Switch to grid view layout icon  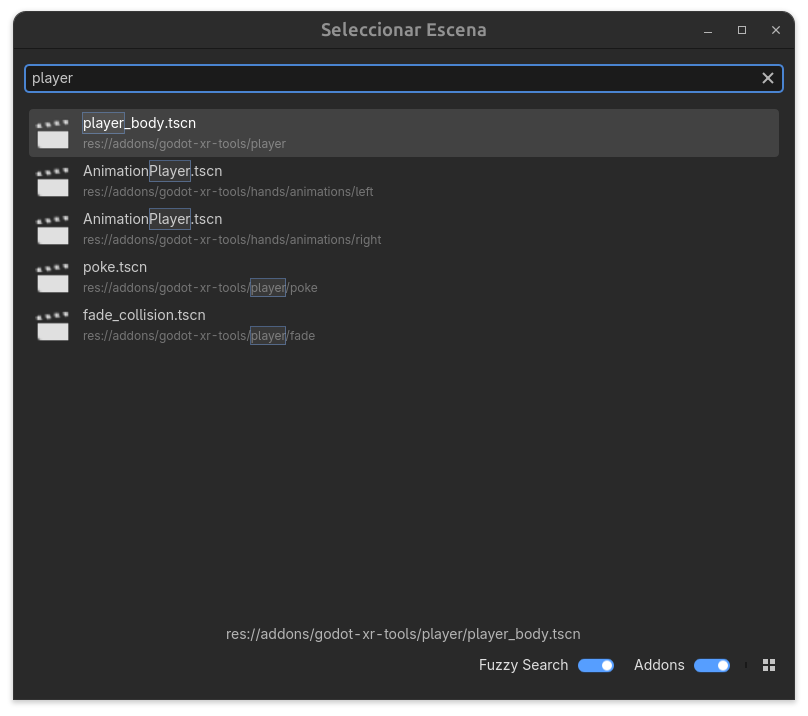pyautogui.click(x=769, y=665)
